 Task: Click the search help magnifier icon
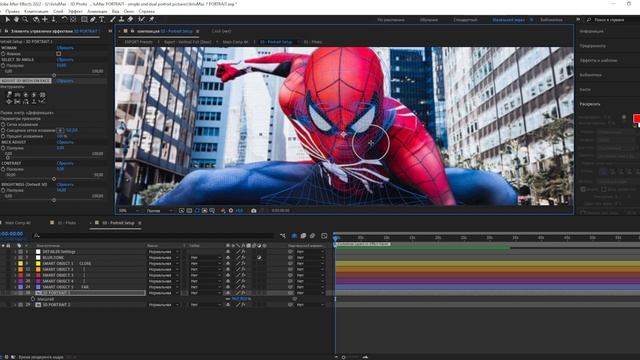coord(589,20)
